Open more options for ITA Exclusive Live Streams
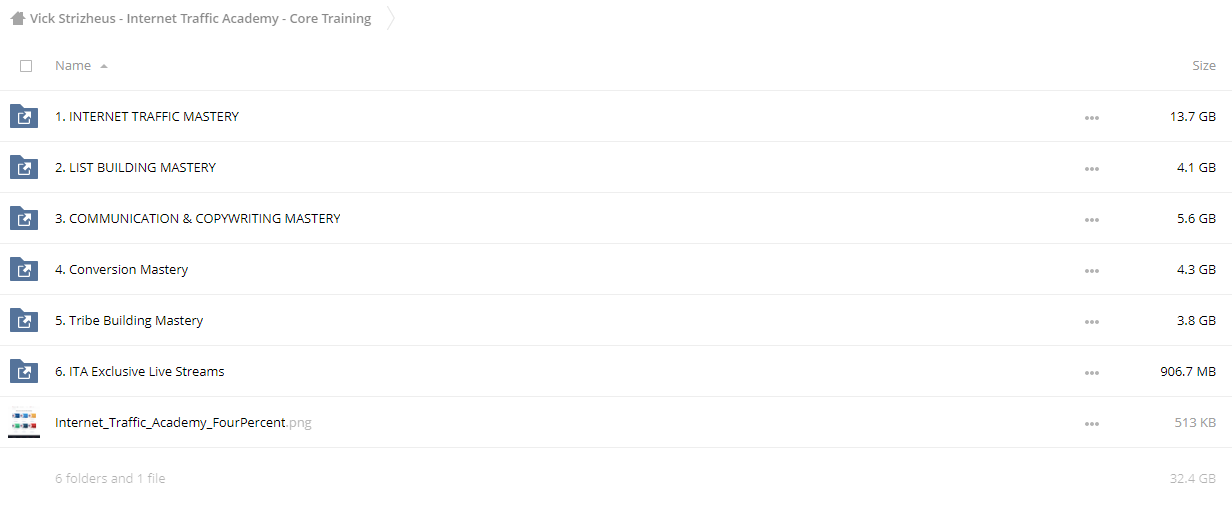1232x521 pixels. (1091, 373)
